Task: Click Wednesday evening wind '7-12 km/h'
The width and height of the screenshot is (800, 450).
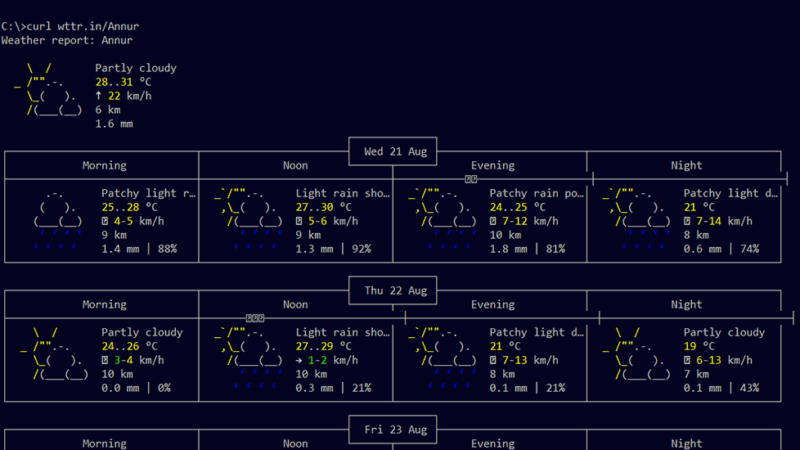Action: [530, 221]
